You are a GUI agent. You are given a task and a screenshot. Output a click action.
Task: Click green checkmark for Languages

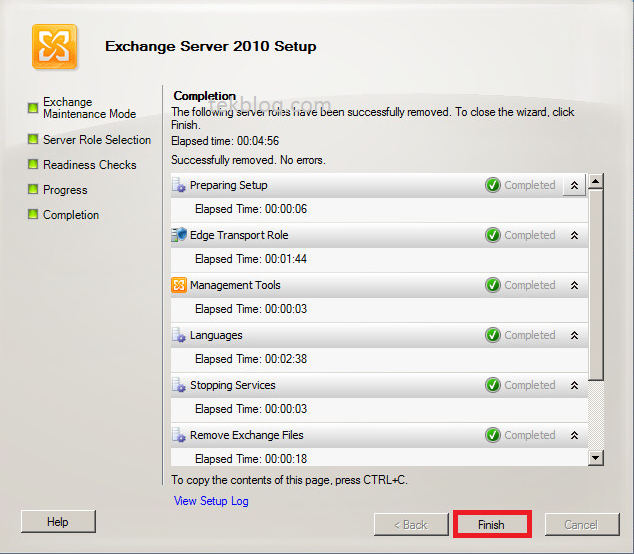coord(492,335)
